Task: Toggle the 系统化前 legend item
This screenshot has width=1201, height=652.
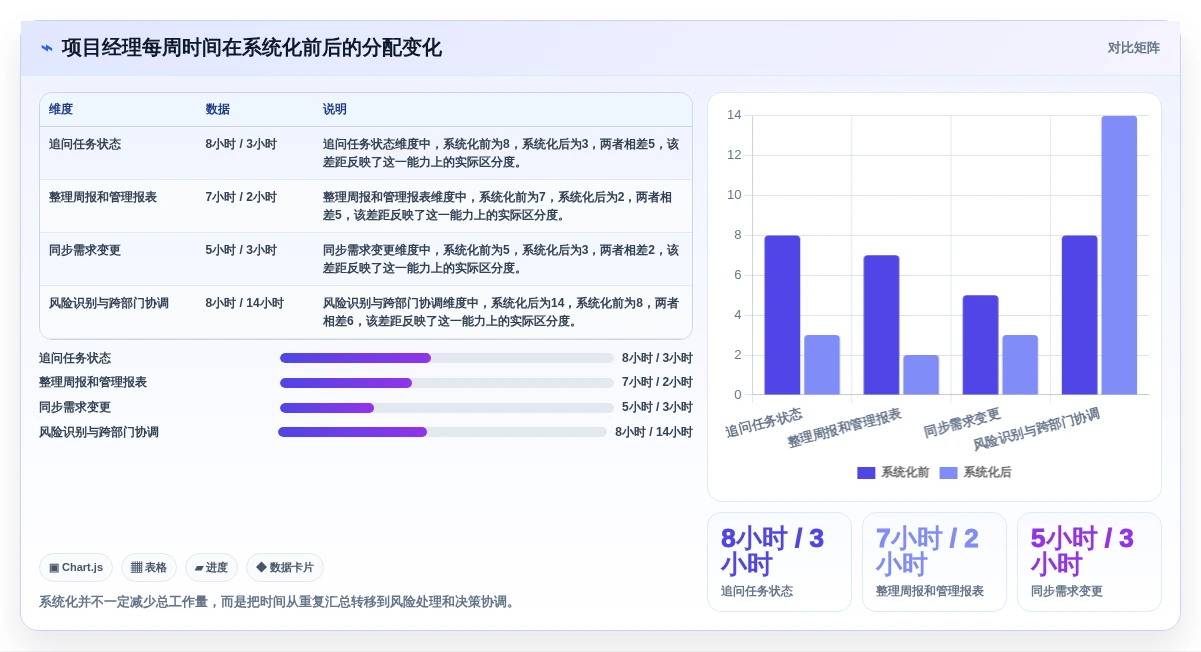Action: 893,473
